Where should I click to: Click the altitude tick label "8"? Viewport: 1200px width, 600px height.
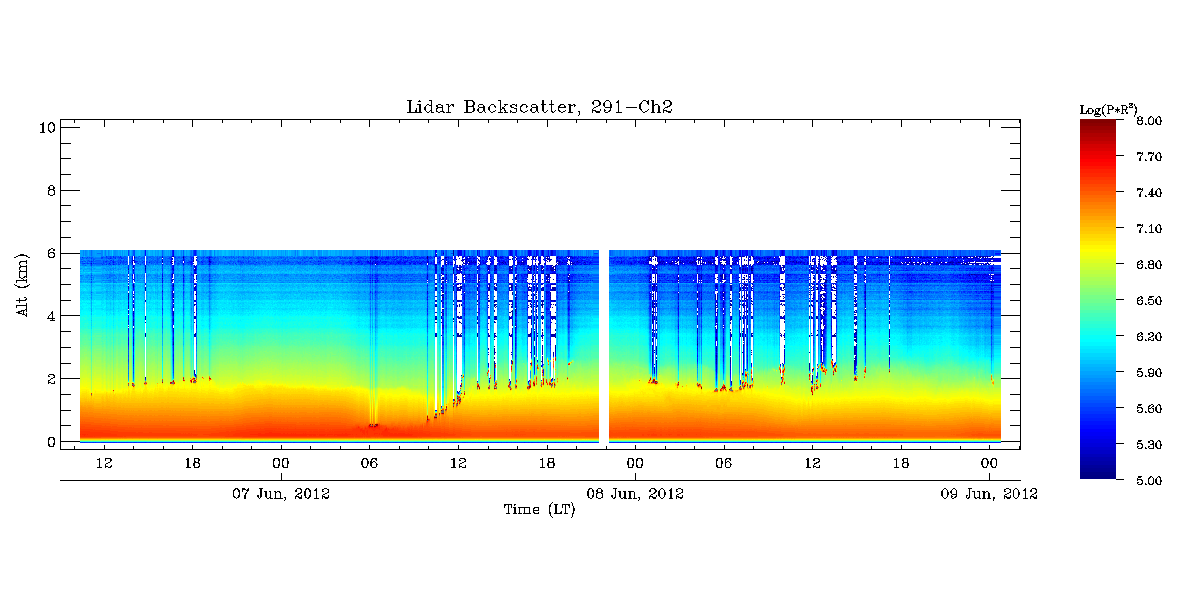coord(49,190)
